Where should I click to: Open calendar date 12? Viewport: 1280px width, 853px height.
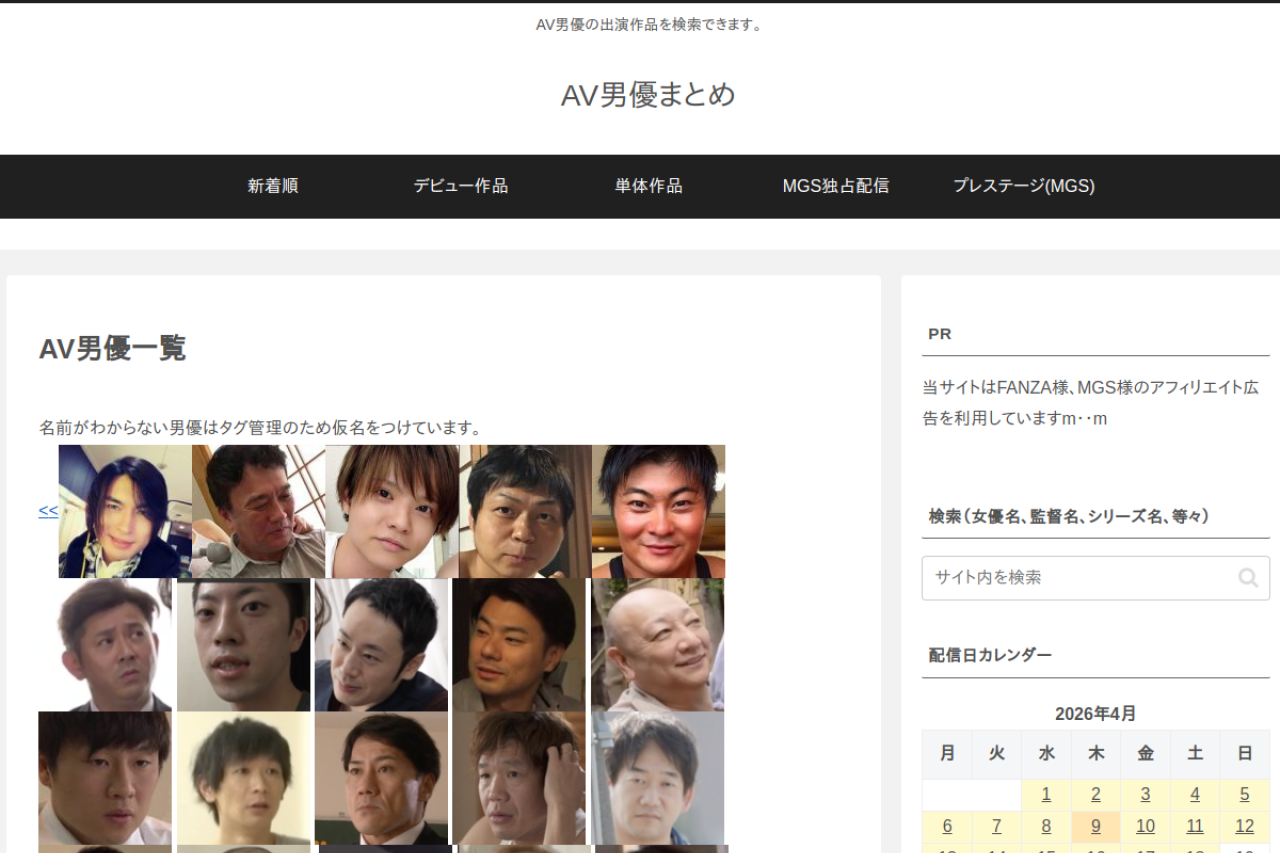1244,826
